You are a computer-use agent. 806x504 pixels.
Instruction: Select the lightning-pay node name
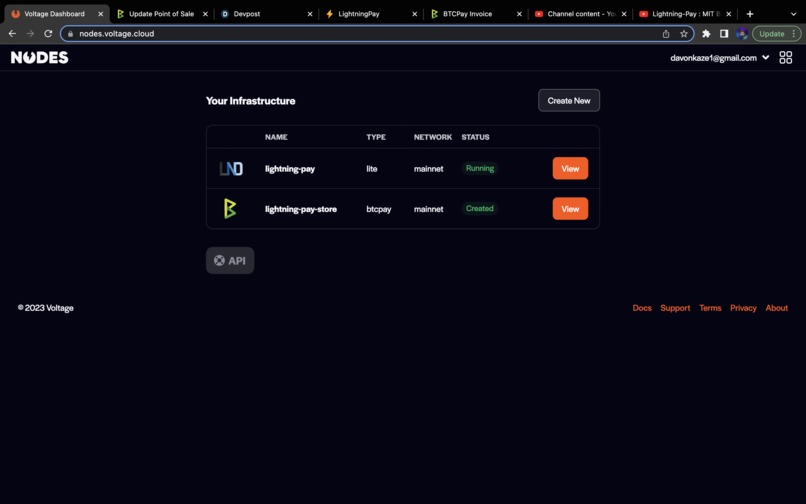pos(290,169)
